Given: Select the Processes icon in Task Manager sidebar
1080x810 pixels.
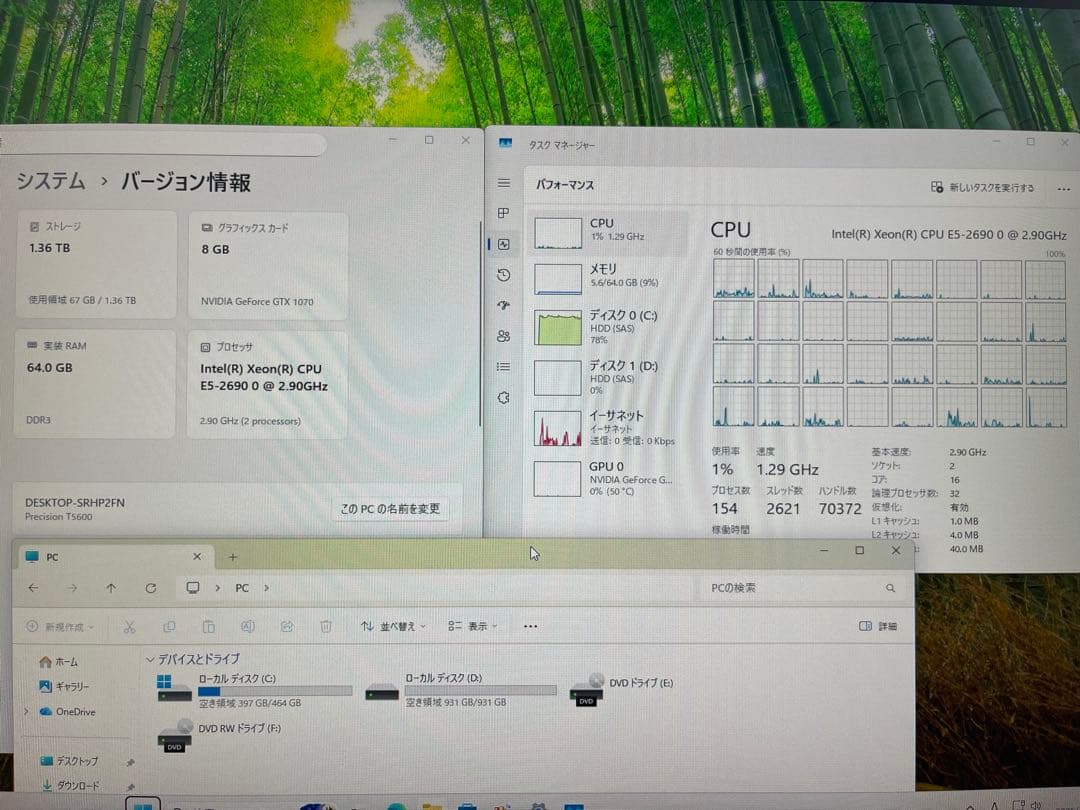Looking at the screenshot, I should point(502,213).
